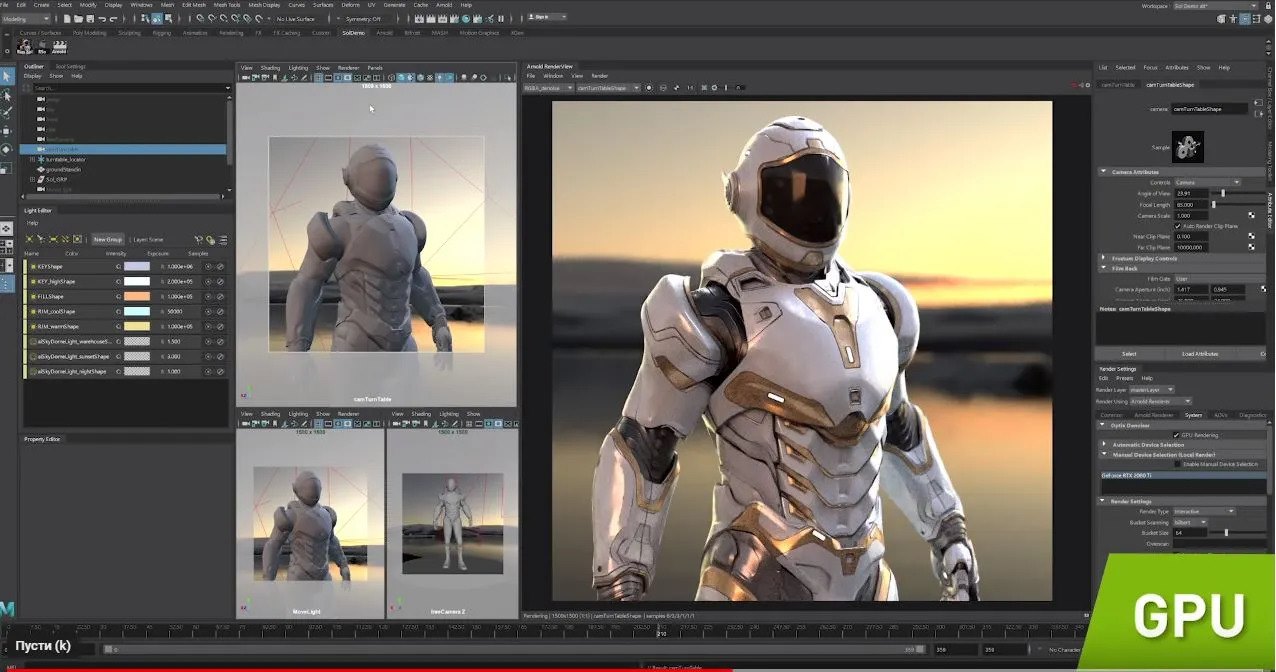Image resolution: width=1276 pixels, height=672 pixels.
Task: Select the isolate light icon in Light Editor
Action: click(x=77, y=240)
